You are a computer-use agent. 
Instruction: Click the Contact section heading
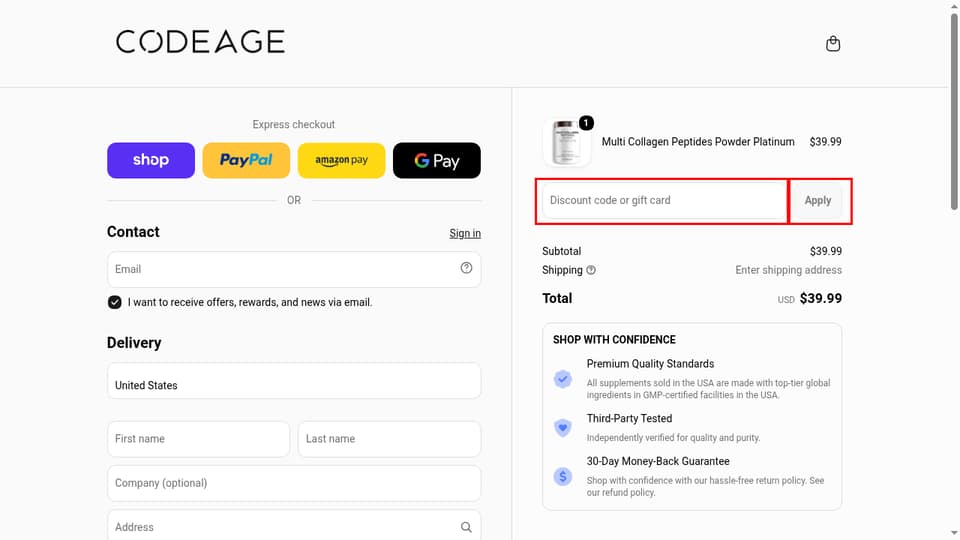[133, 232]
